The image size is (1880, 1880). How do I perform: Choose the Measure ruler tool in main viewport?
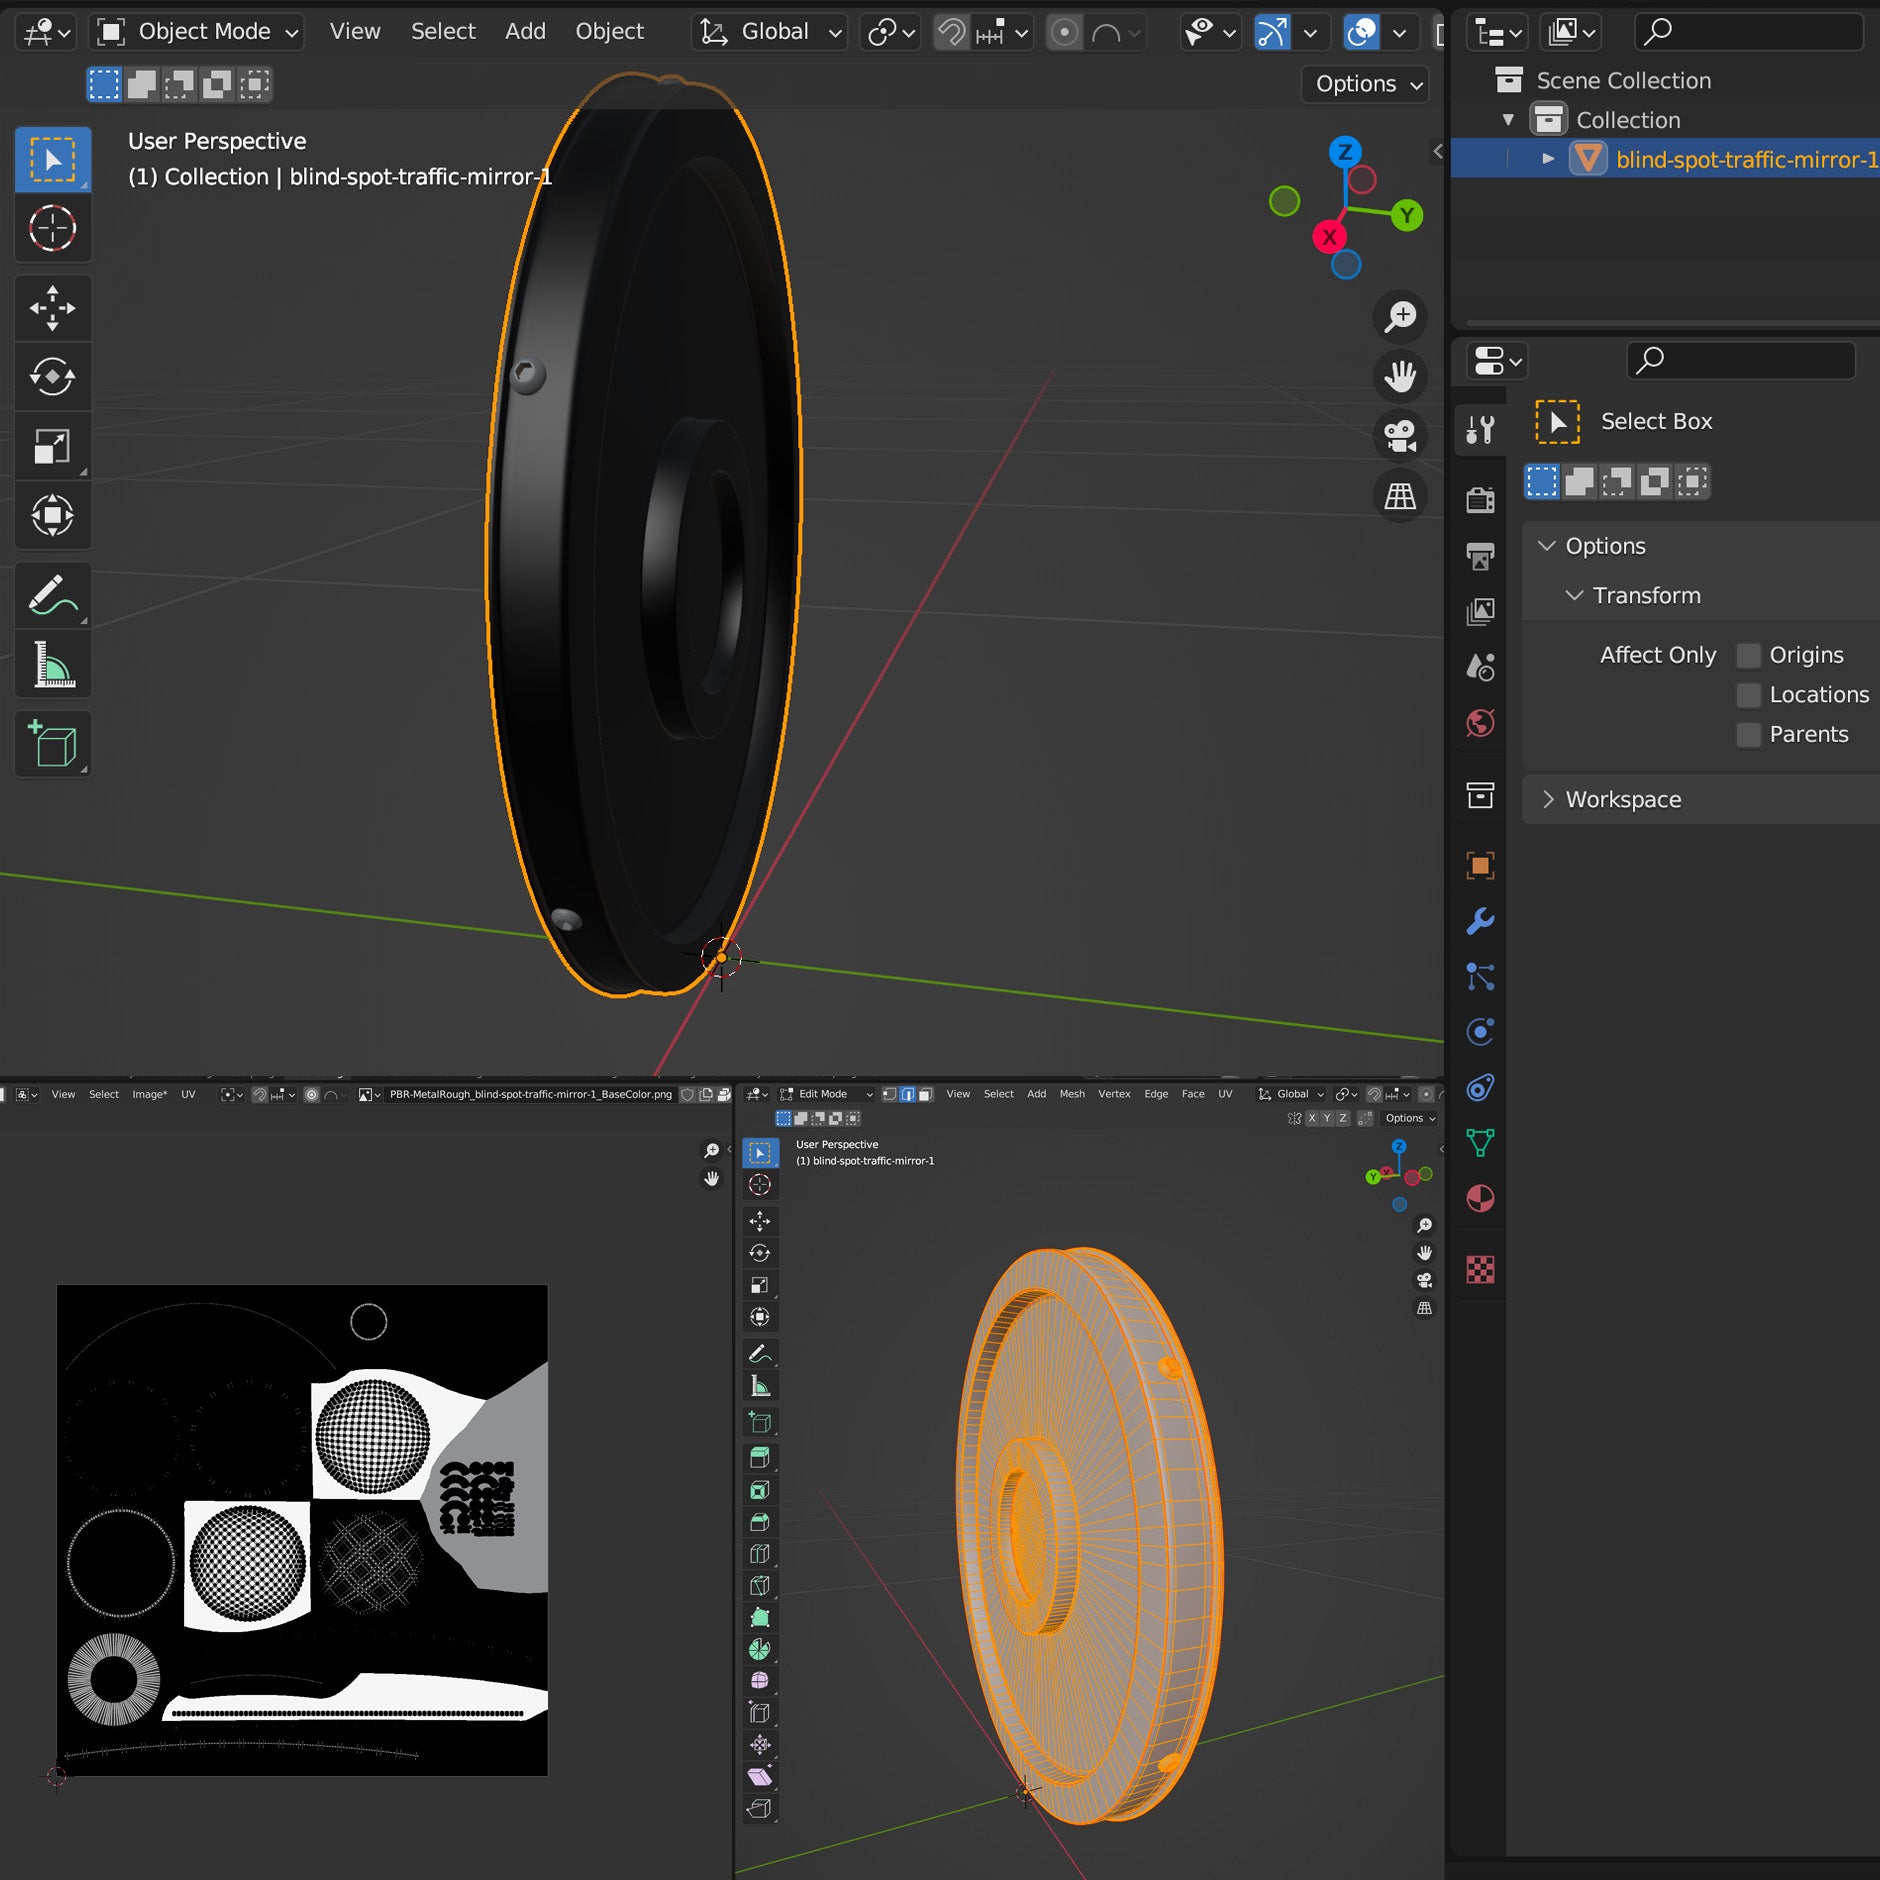[x=53, y=665]
